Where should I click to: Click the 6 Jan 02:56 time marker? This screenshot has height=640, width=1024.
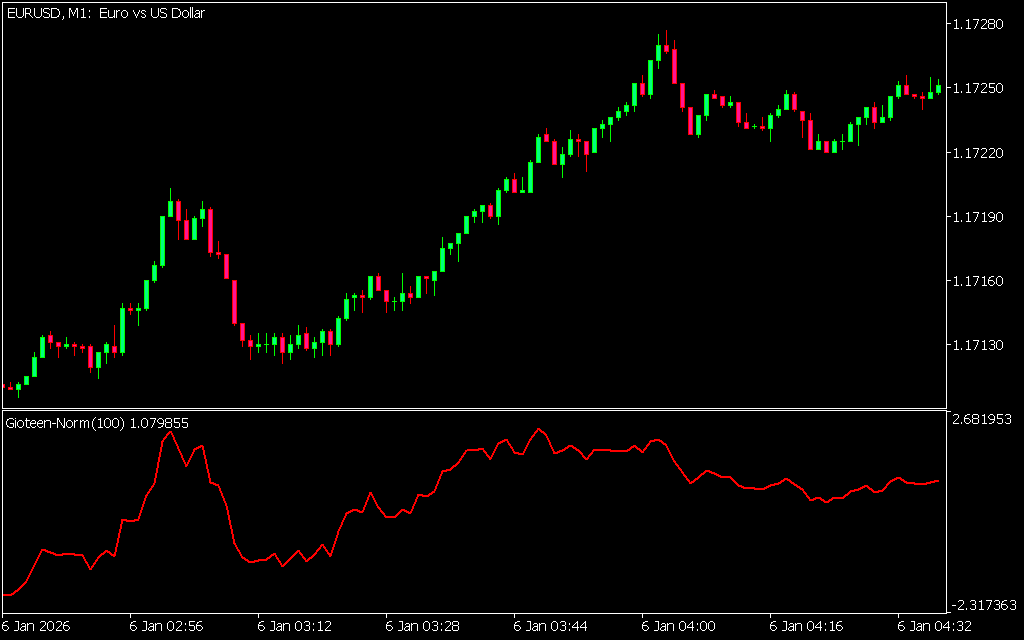click(x=167, y=626)
